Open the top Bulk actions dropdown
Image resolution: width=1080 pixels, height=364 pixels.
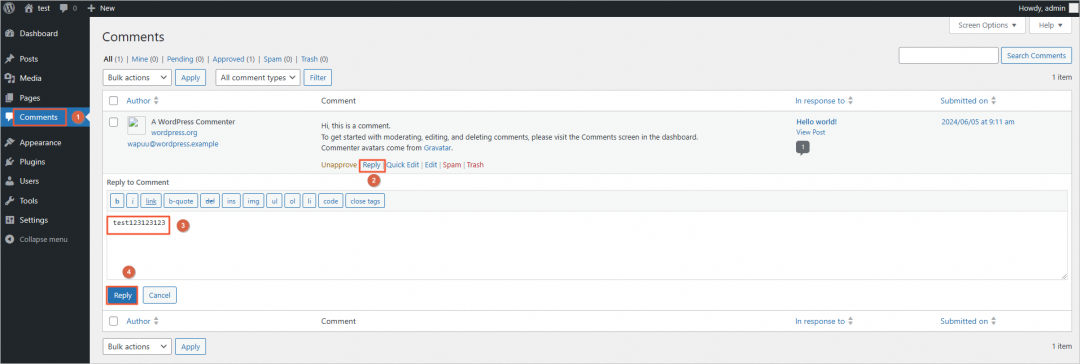click(137, 78)
